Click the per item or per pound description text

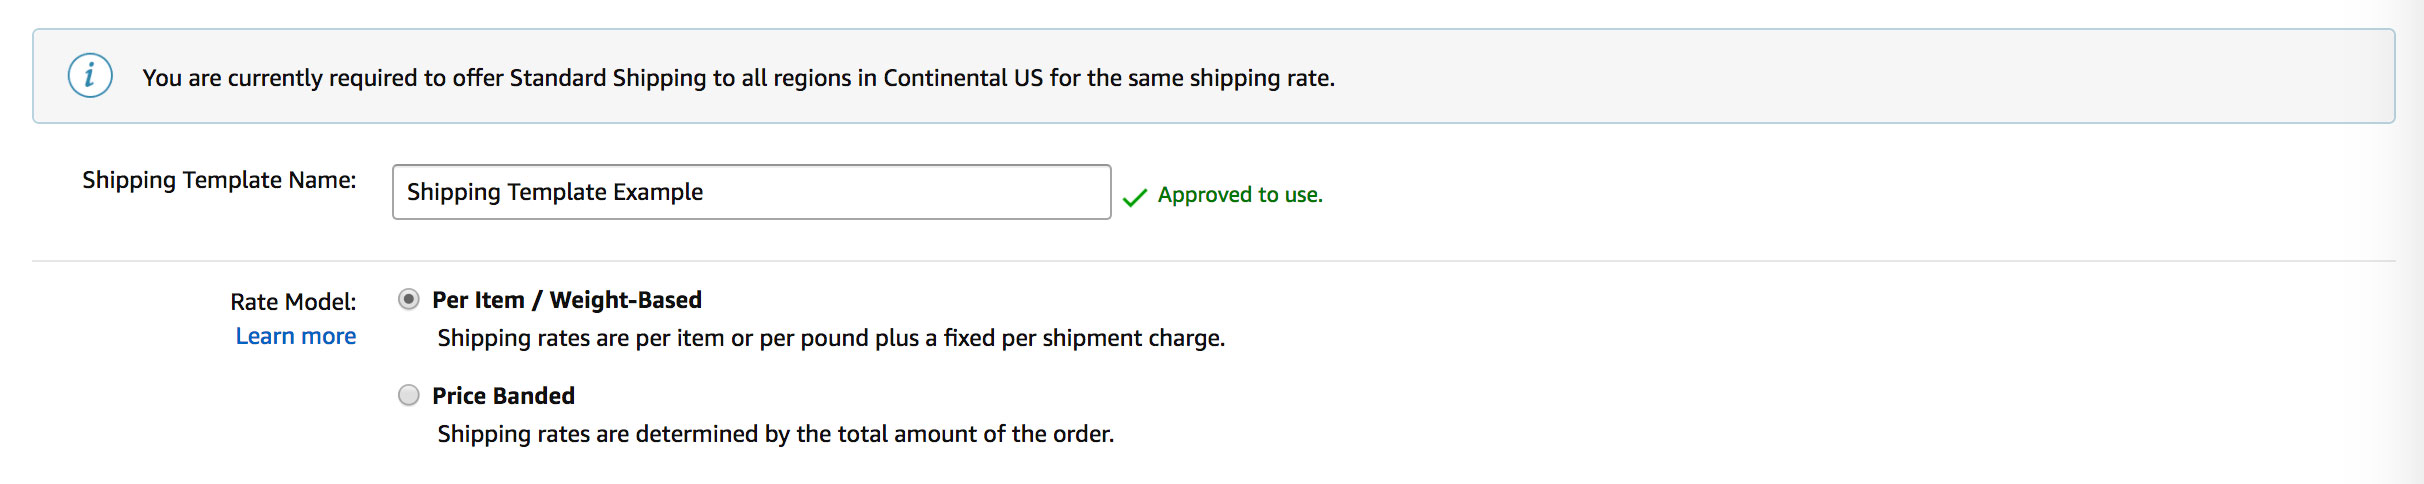[x=831, y=338]
